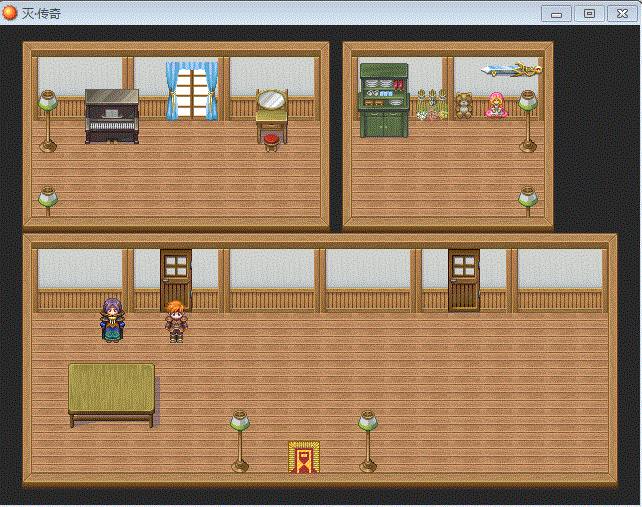Screen dimensions: 642x507
Task: Click the 灭·传奇 window title text
Action: point(41,14)
